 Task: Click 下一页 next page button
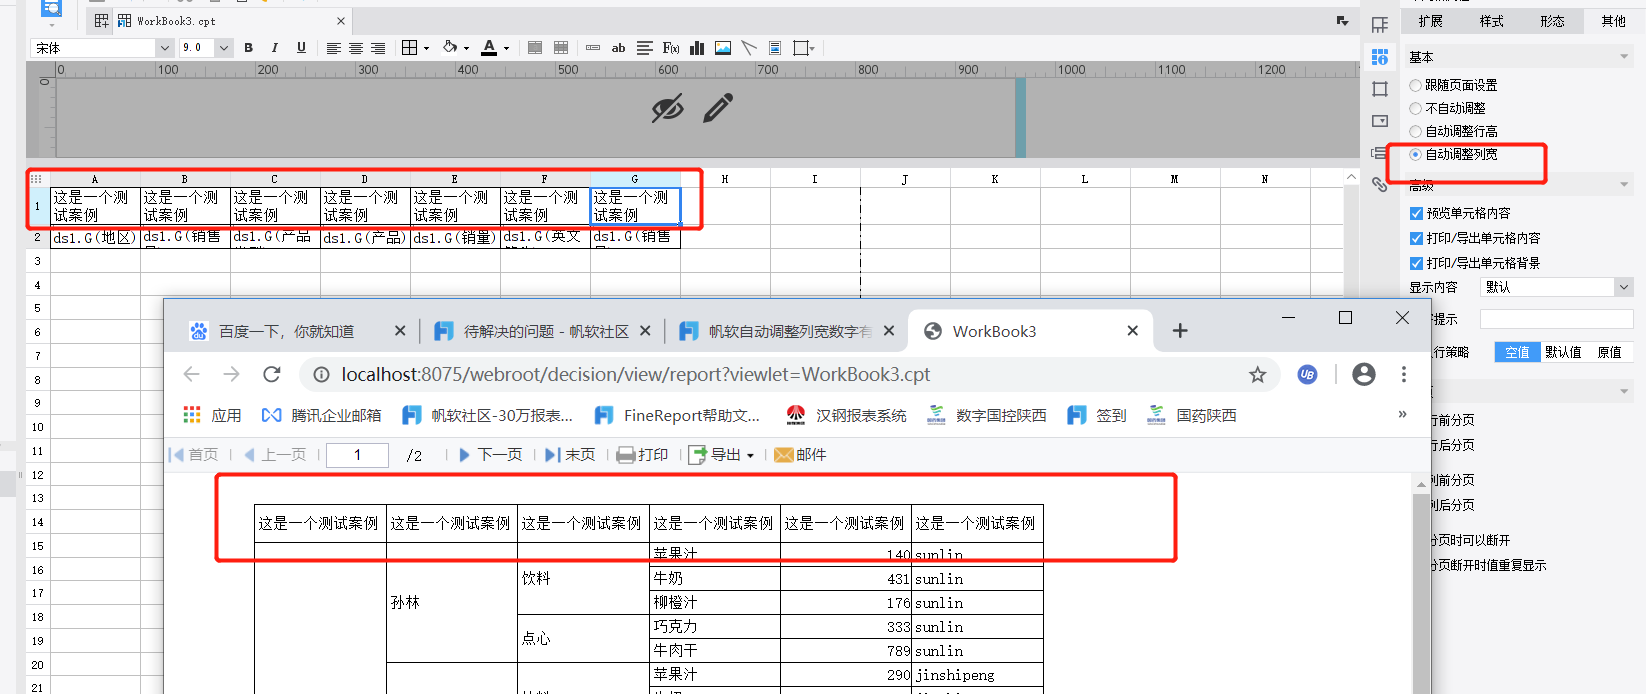(490, 455)
